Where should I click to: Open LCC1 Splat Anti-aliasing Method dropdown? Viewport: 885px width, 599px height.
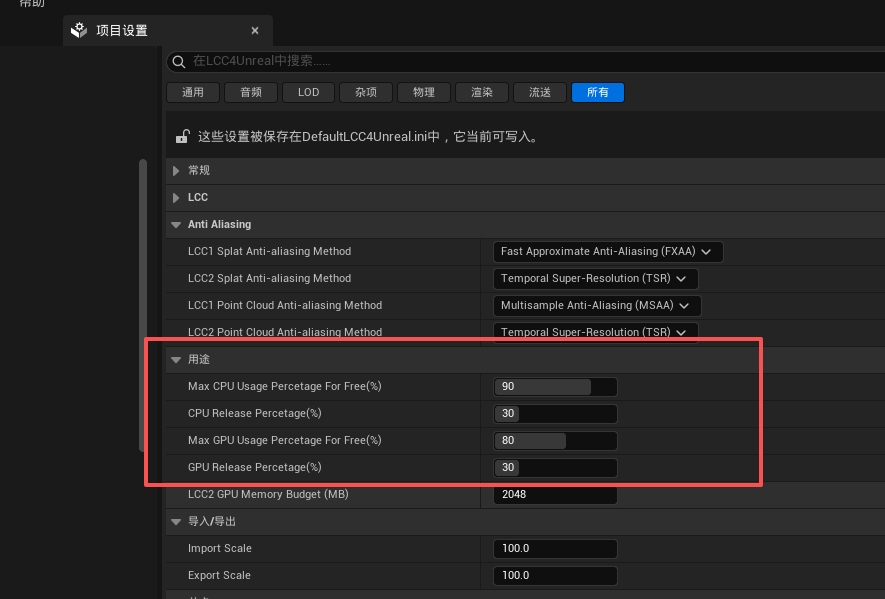pyautogui.click(x=608, y=252)
